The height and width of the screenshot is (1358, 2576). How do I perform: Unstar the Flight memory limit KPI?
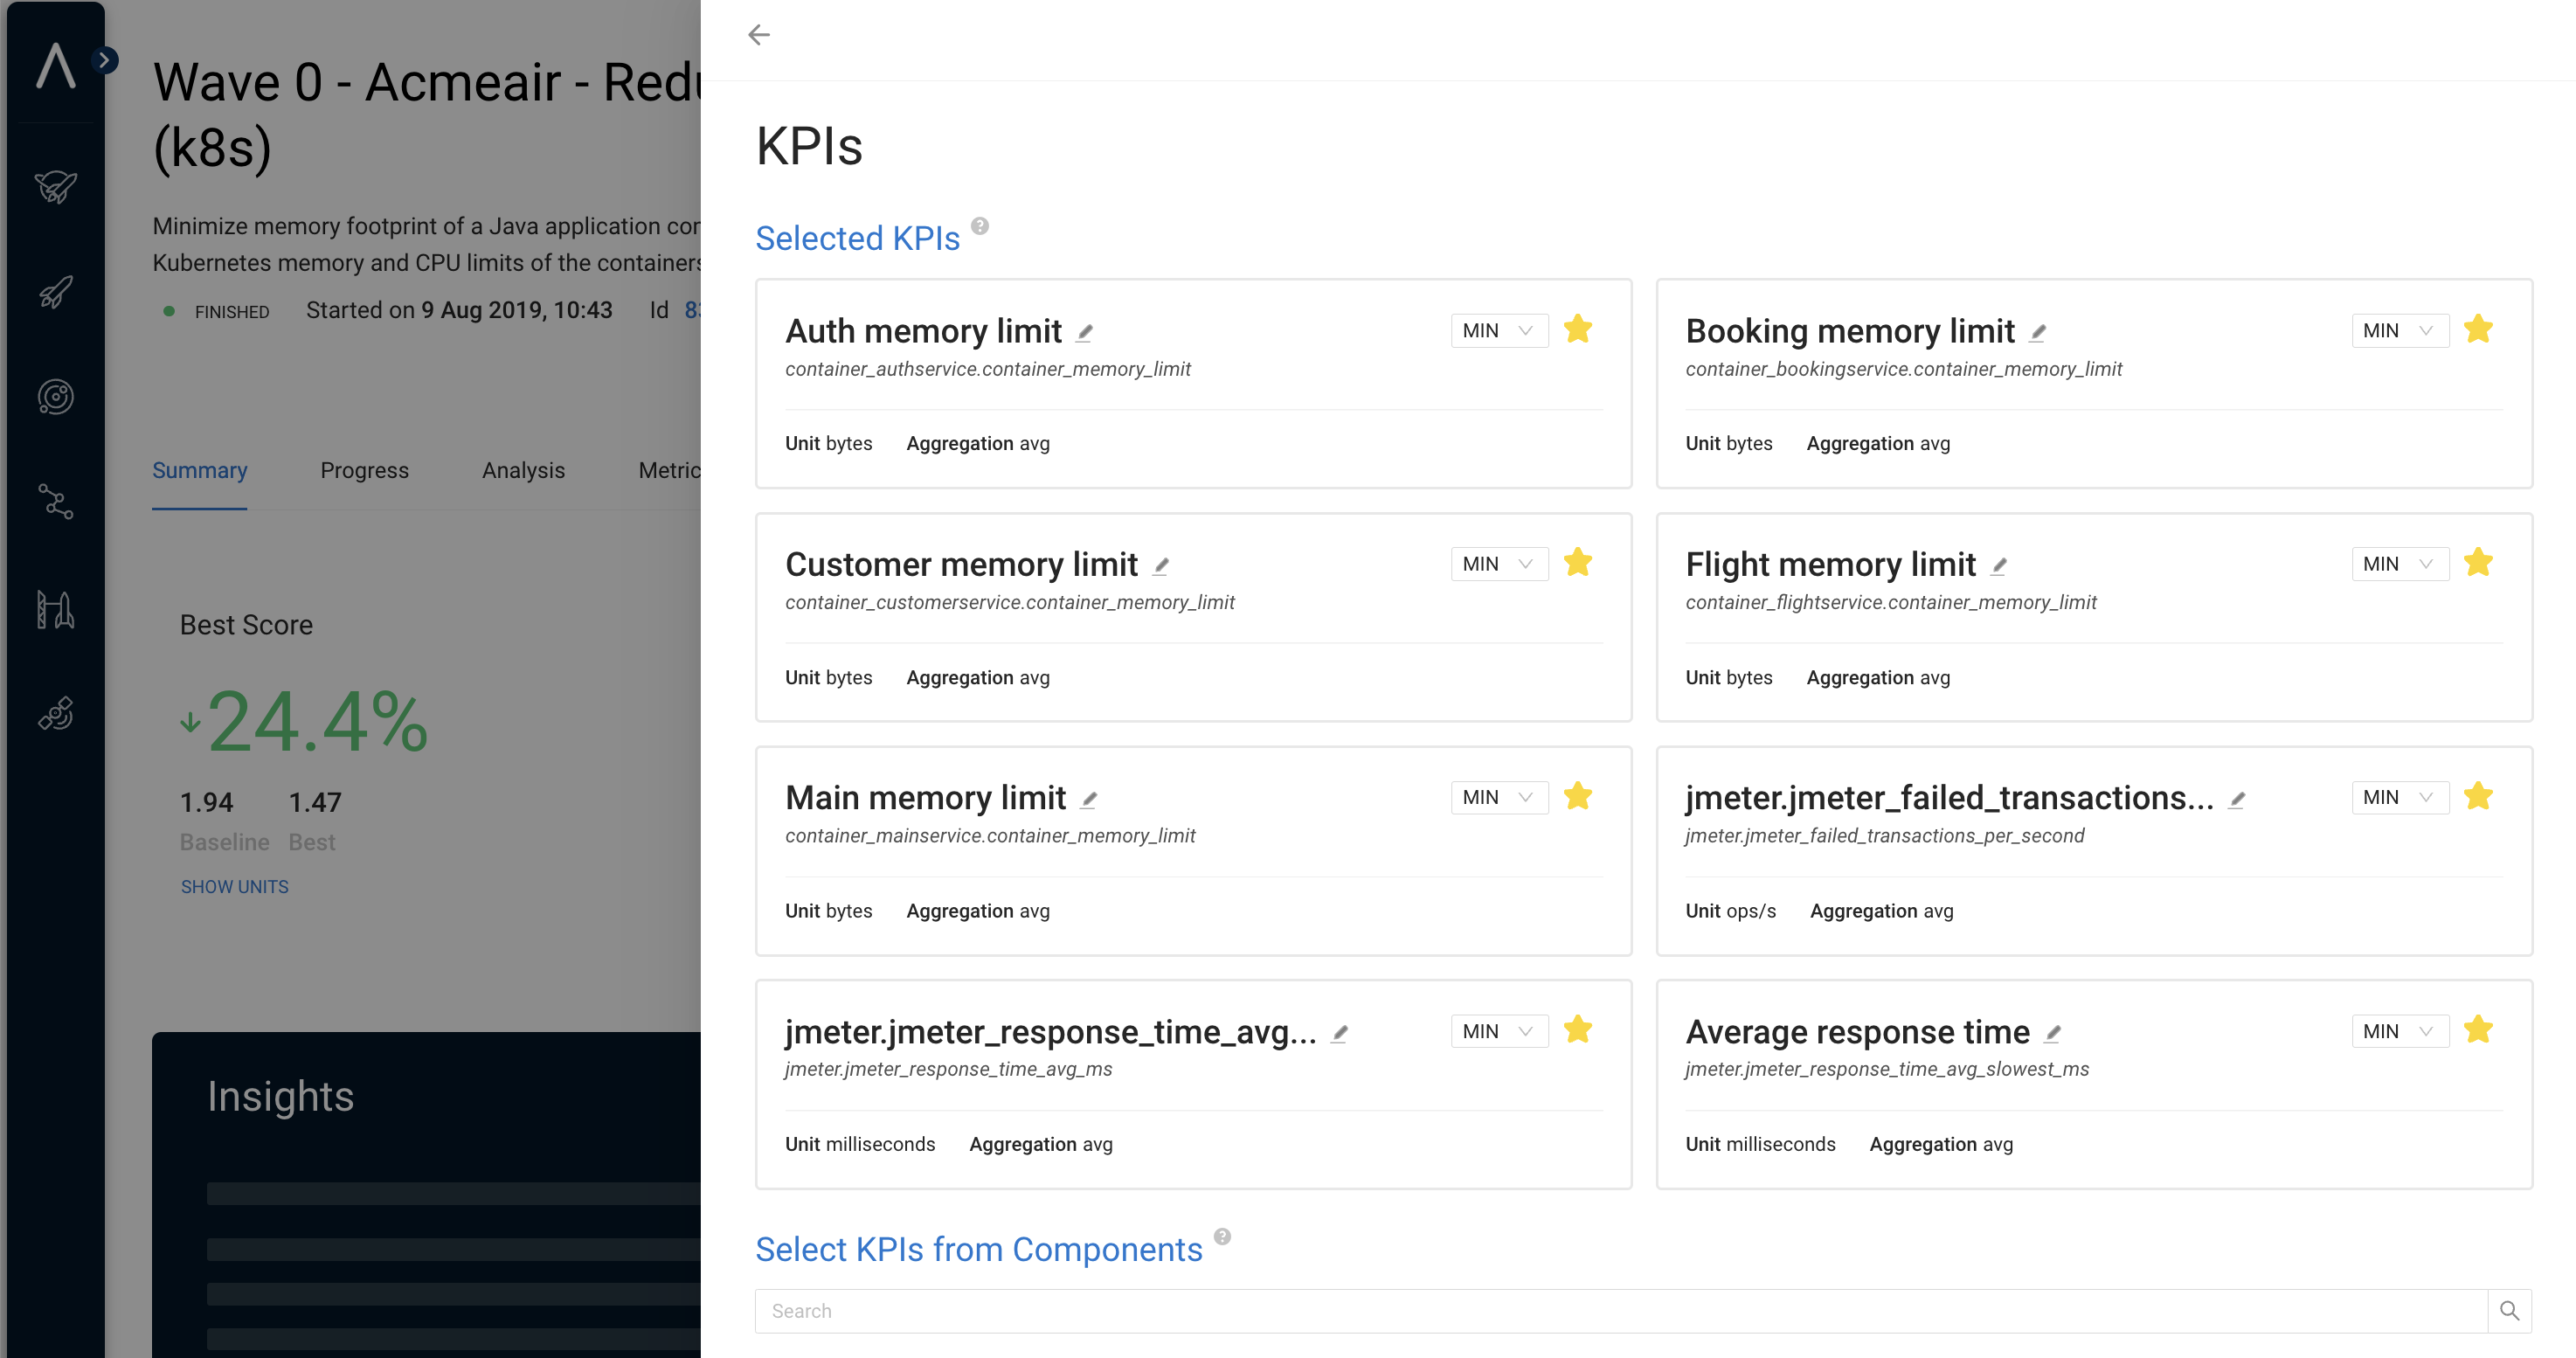pyautogui.click(x=2477, y=563)
